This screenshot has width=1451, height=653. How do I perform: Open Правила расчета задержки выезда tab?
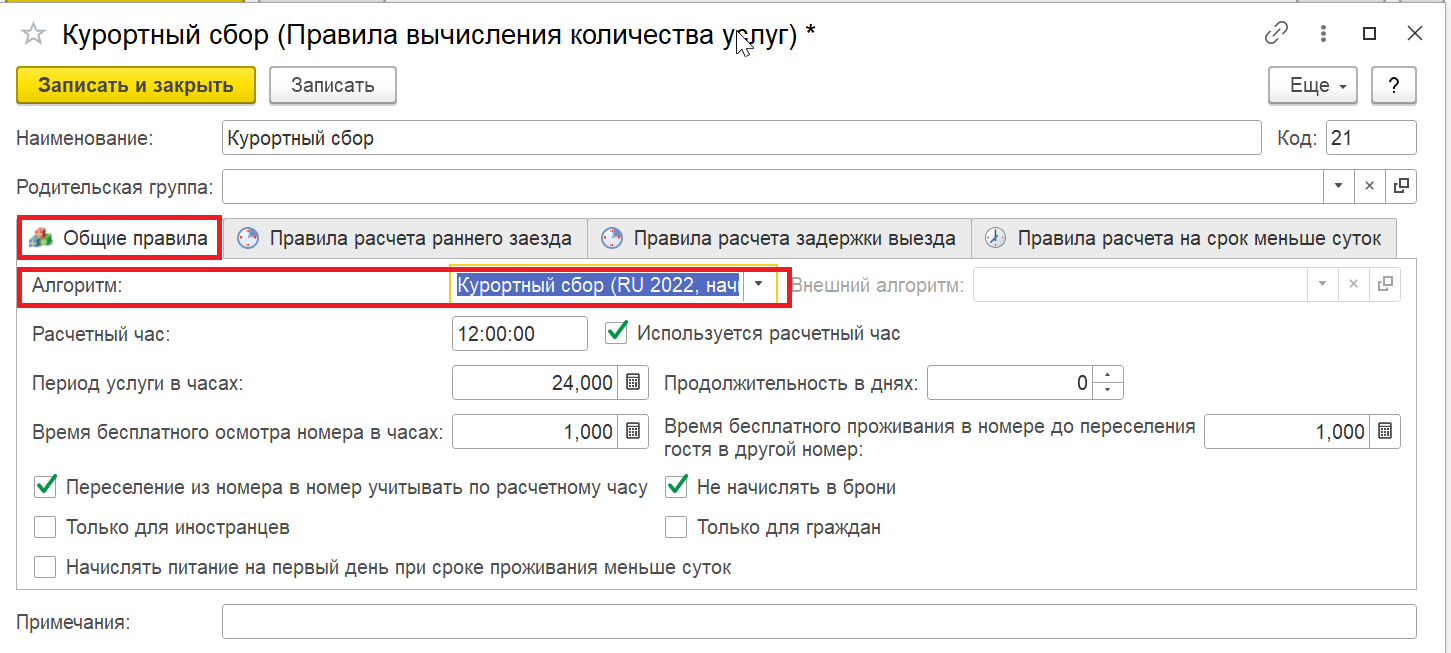(x=779, y=238)
